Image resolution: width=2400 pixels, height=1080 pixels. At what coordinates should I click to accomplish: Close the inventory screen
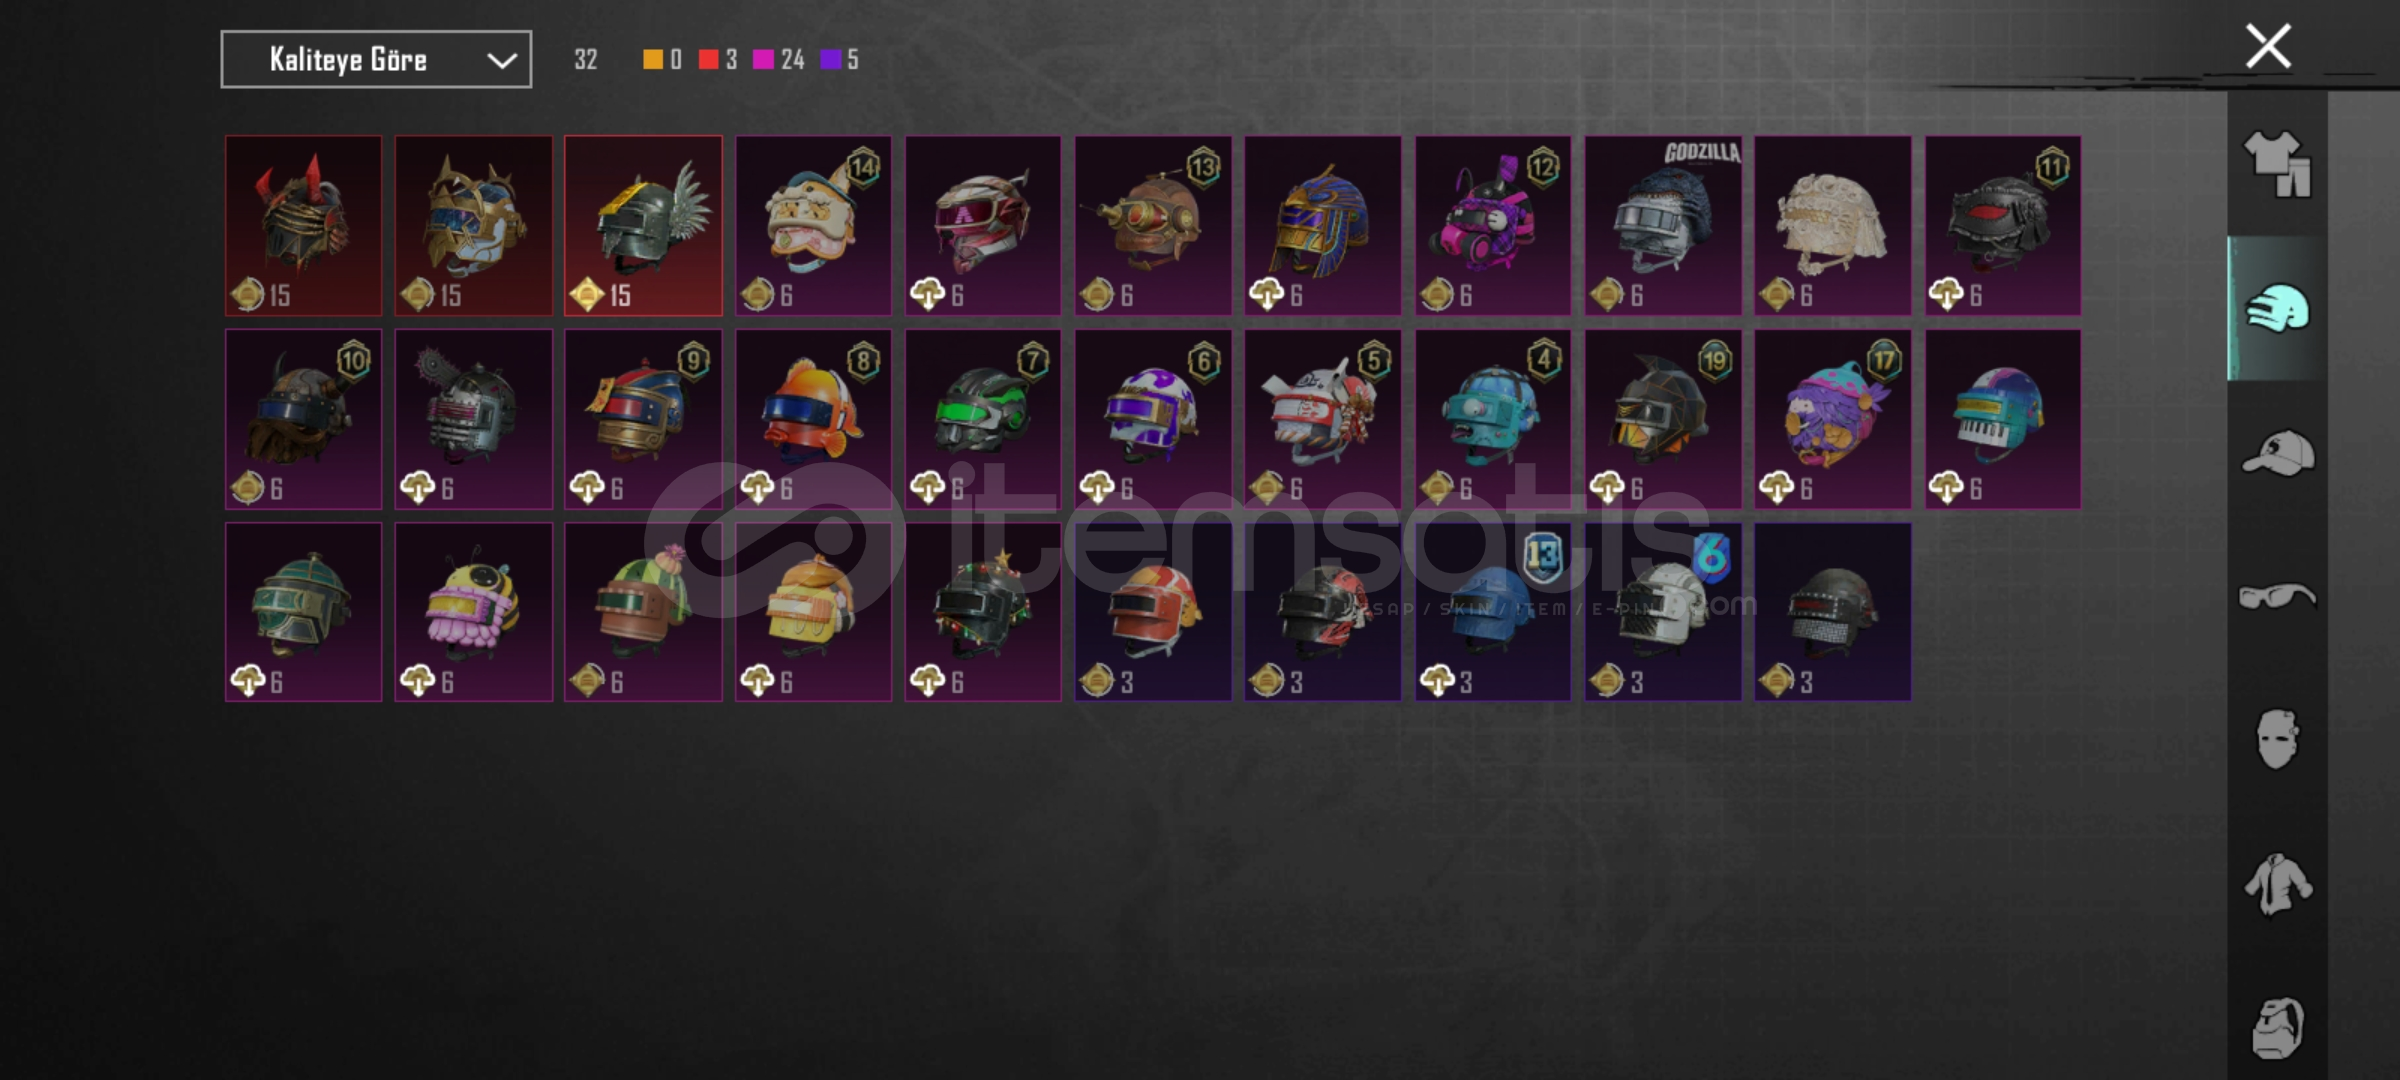[2268, 46]
